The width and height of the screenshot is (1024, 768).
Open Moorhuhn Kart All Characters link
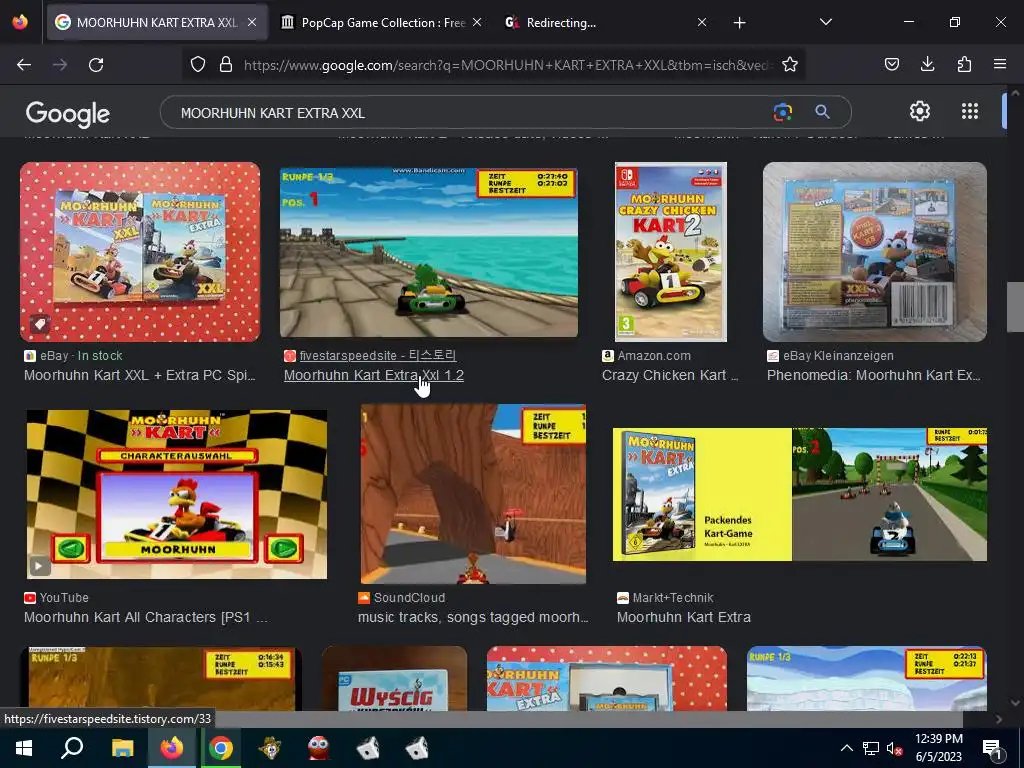pos(146,617)
